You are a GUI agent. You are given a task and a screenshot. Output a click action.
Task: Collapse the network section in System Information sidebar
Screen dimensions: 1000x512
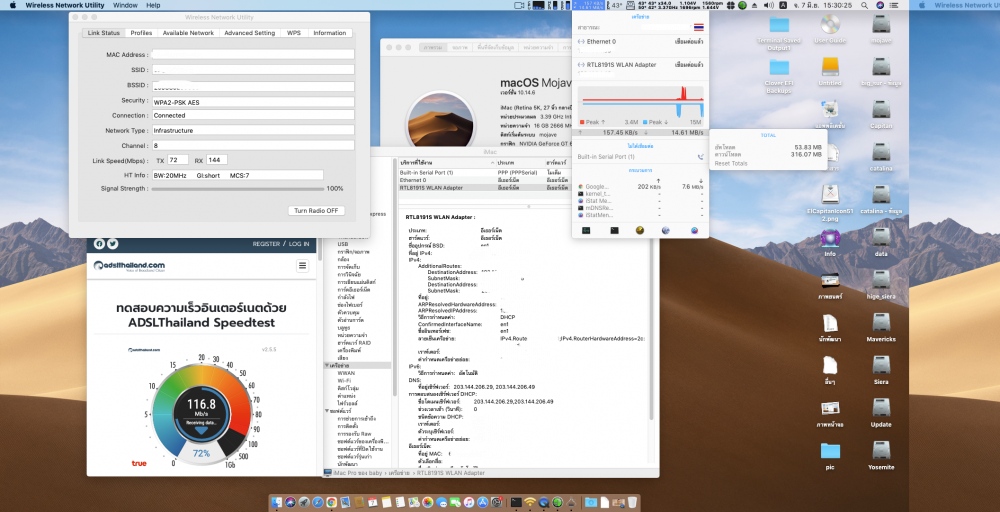[327, 365]
